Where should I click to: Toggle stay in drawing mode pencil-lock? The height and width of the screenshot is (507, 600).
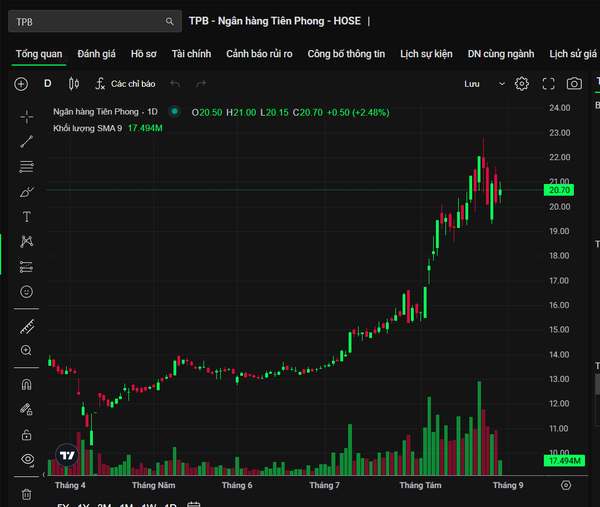tap(26, 409)
